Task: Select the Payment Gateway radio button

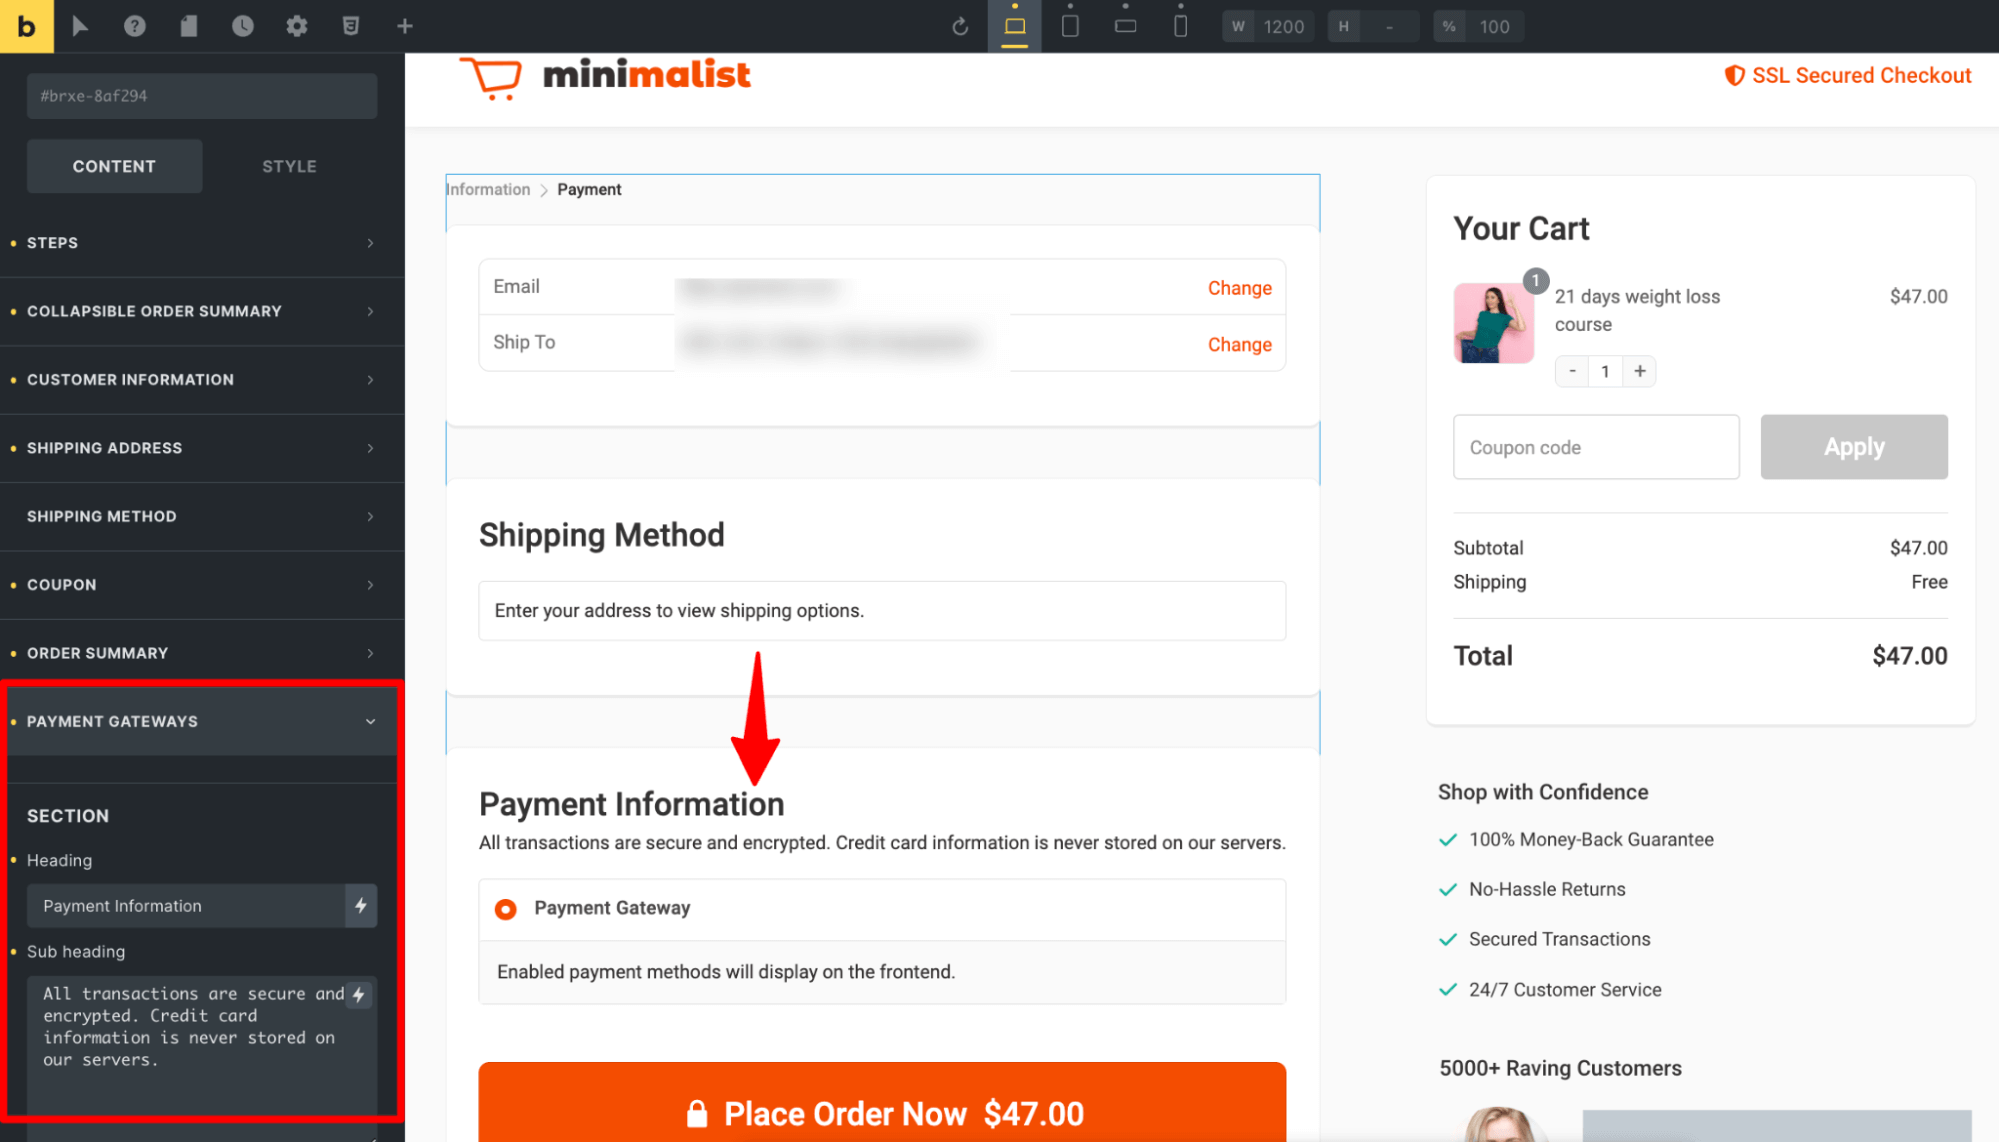Action: pos(507,907)
